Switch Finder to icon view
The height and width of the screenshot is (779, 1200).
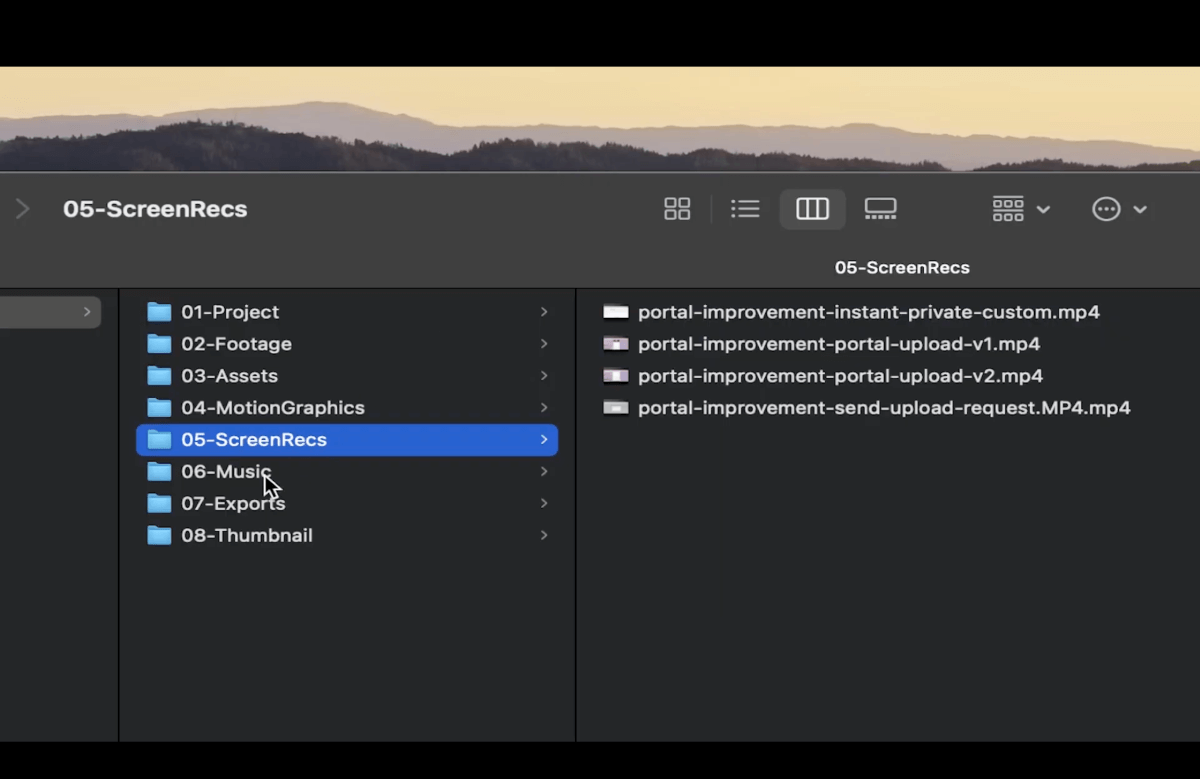(x=677, y=209)
